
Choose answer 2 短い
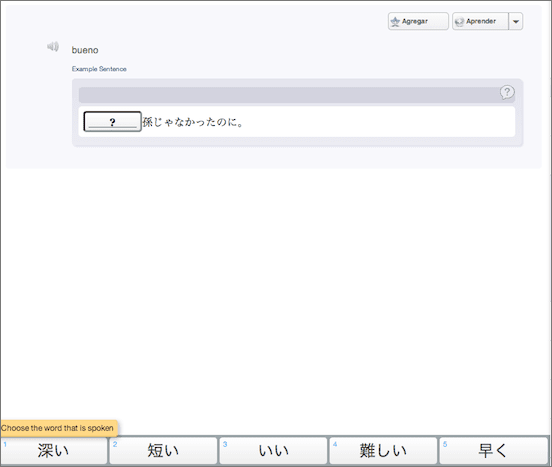coord(163,450)
